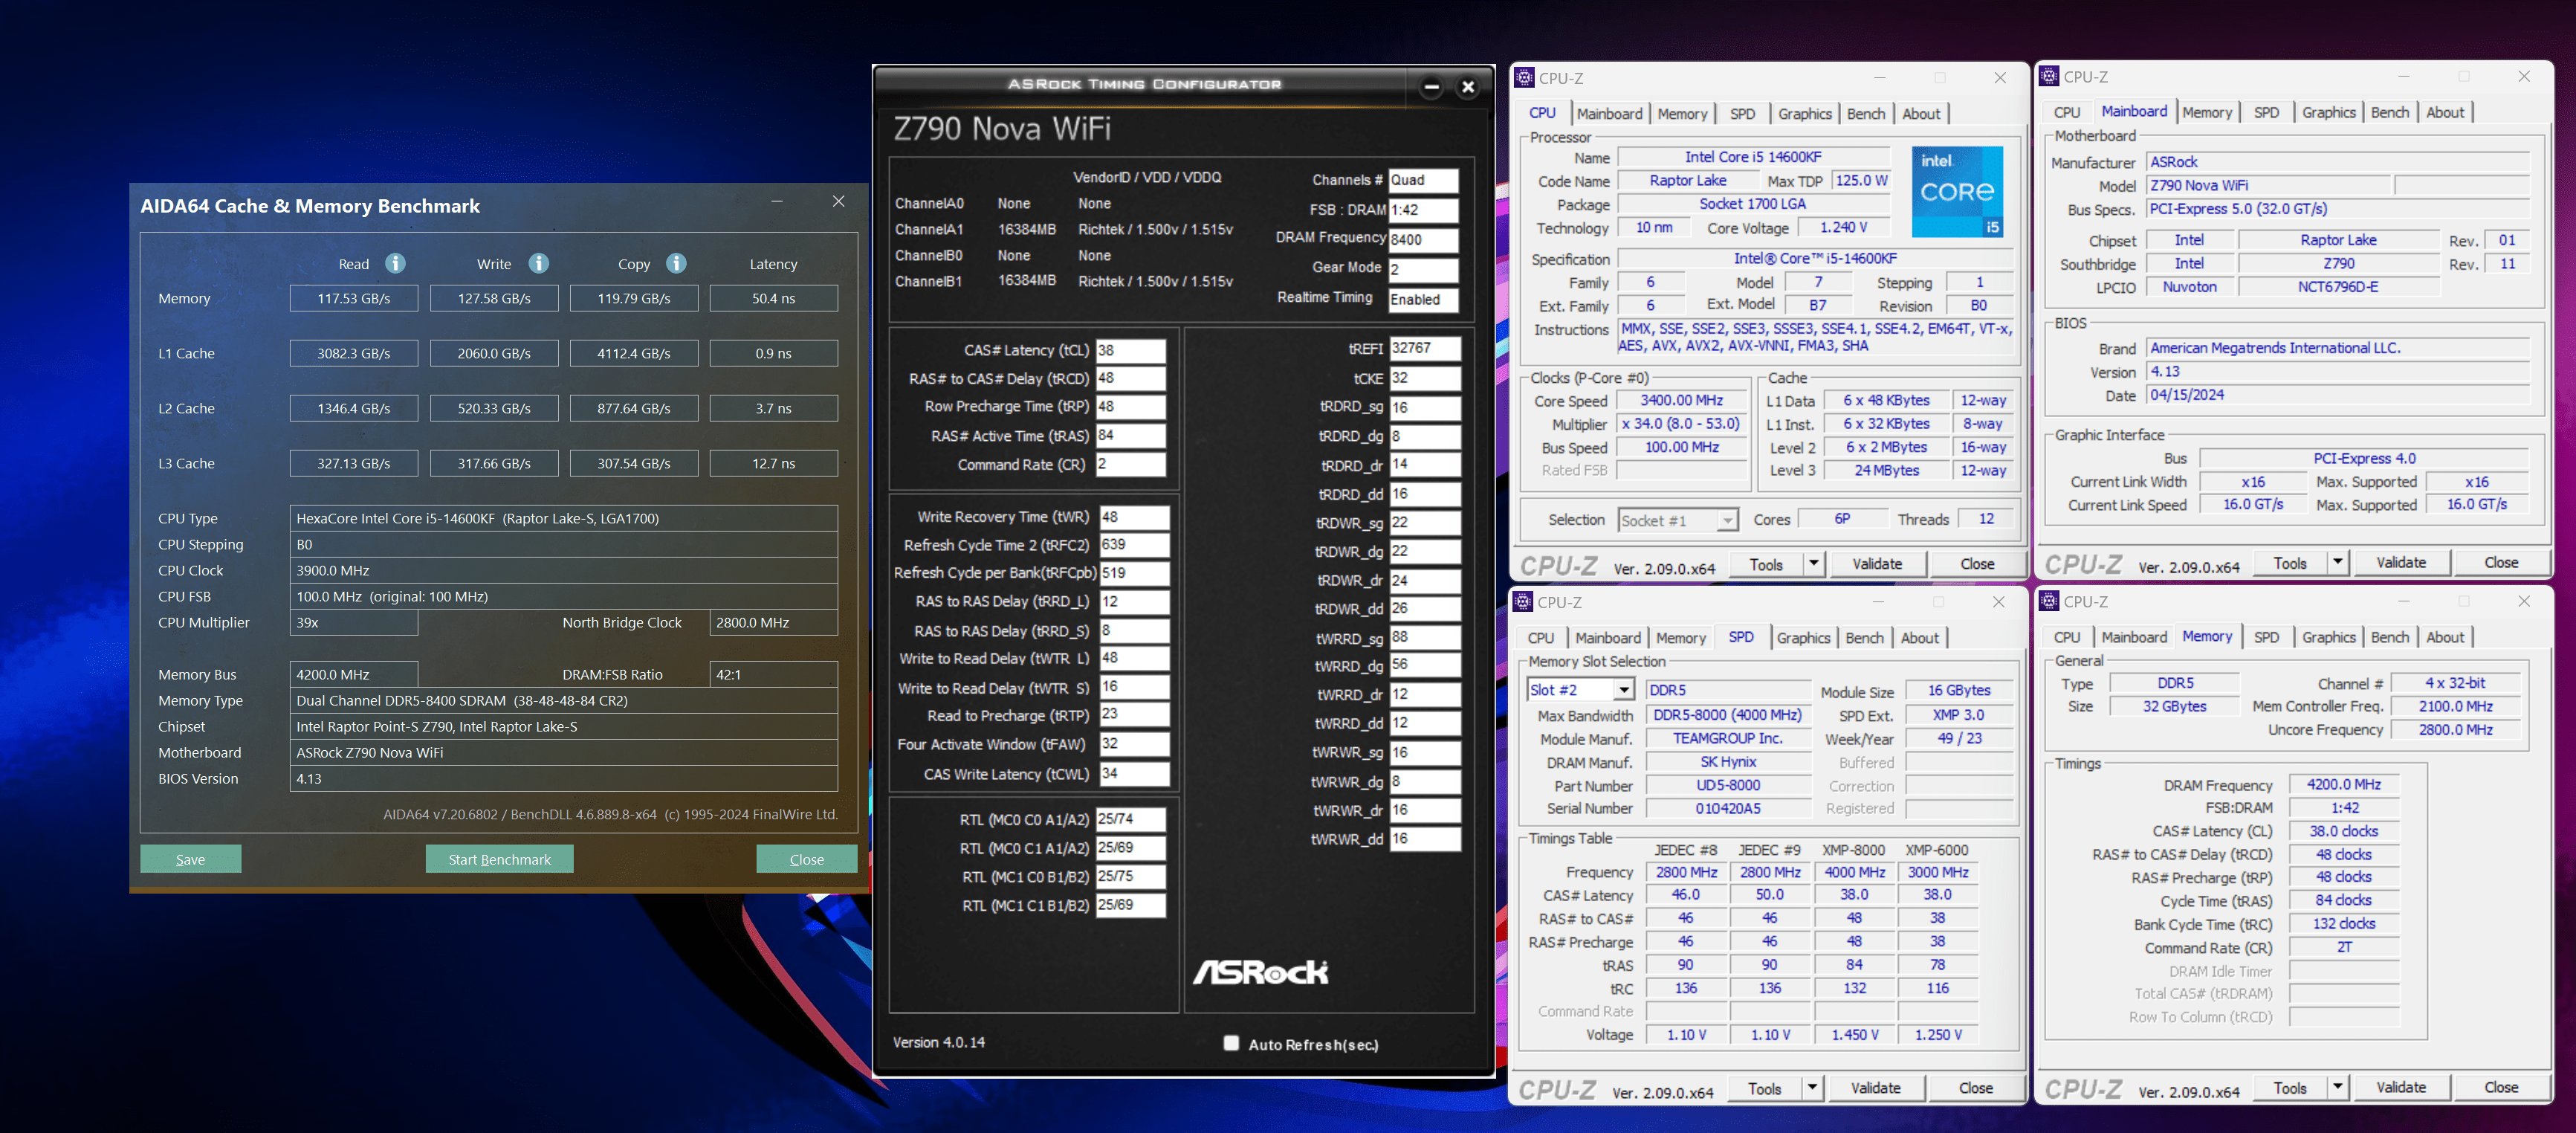The image size is (2576, 1133).
Task: Minimize the AIDA64 benchmark window
Action: coord(777,201)
